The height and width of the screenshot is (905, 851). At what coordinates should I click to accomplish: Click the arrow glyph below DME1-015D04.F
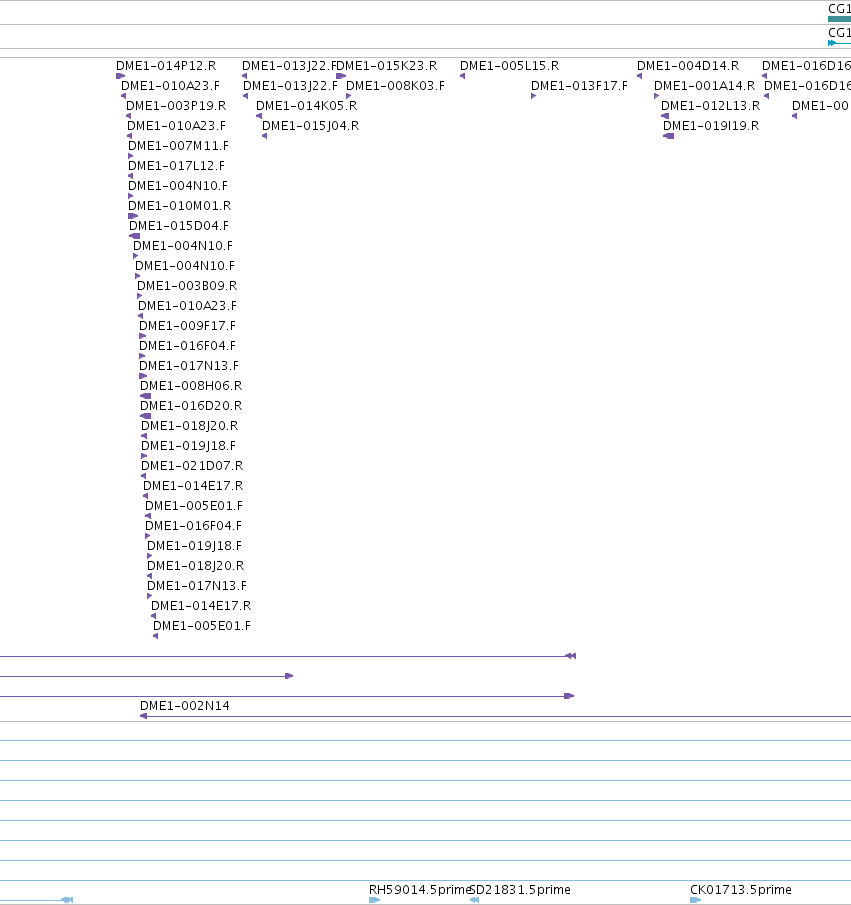click(135, 236)
